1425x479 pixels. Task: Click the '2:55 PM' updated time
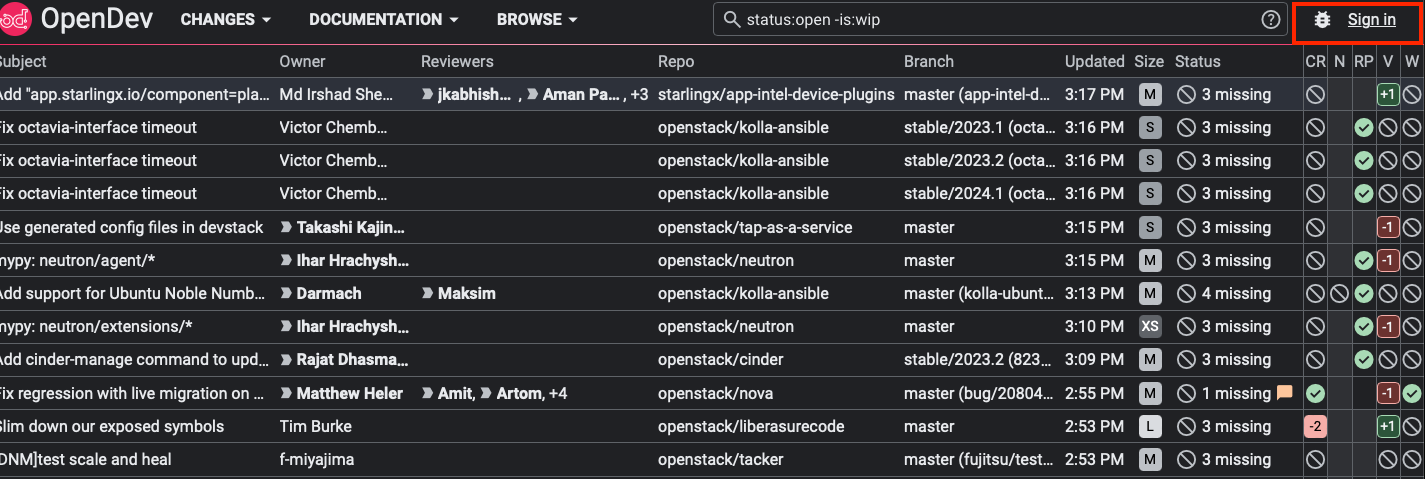[x=1094, y=394]
